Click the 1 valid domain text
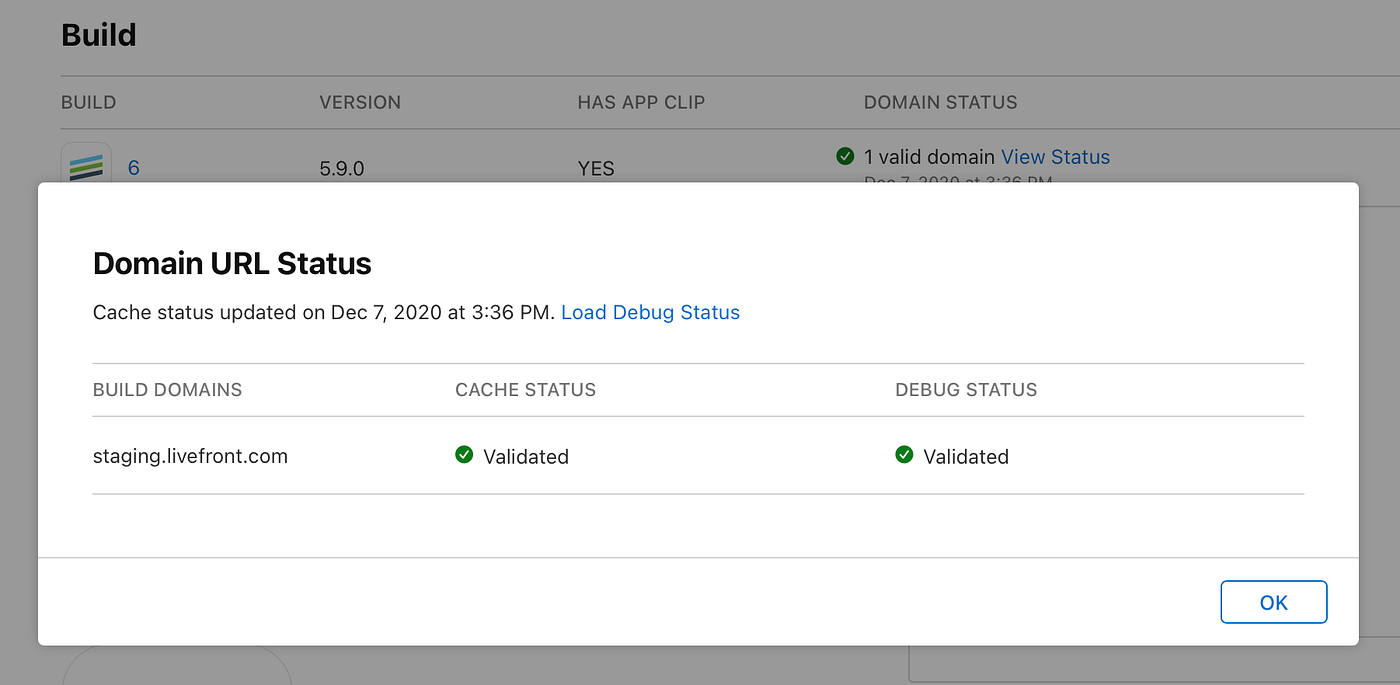The width and height of the screenshot is (1400, 685). 929,157
